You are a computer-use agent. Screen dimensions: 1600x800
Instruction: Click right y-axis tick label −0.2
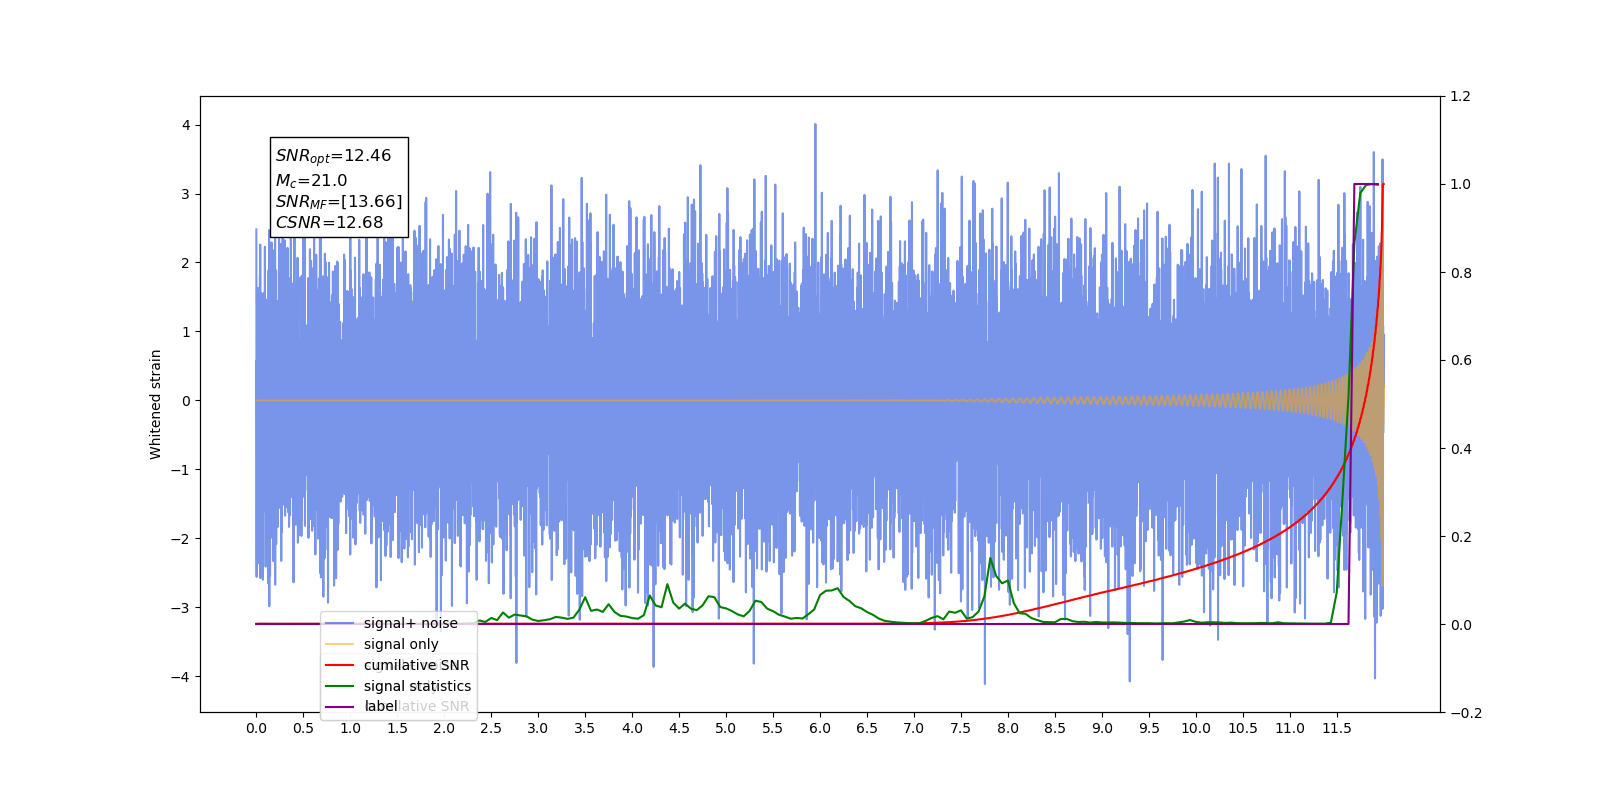pyautogui.click(x=1465, y=713)
